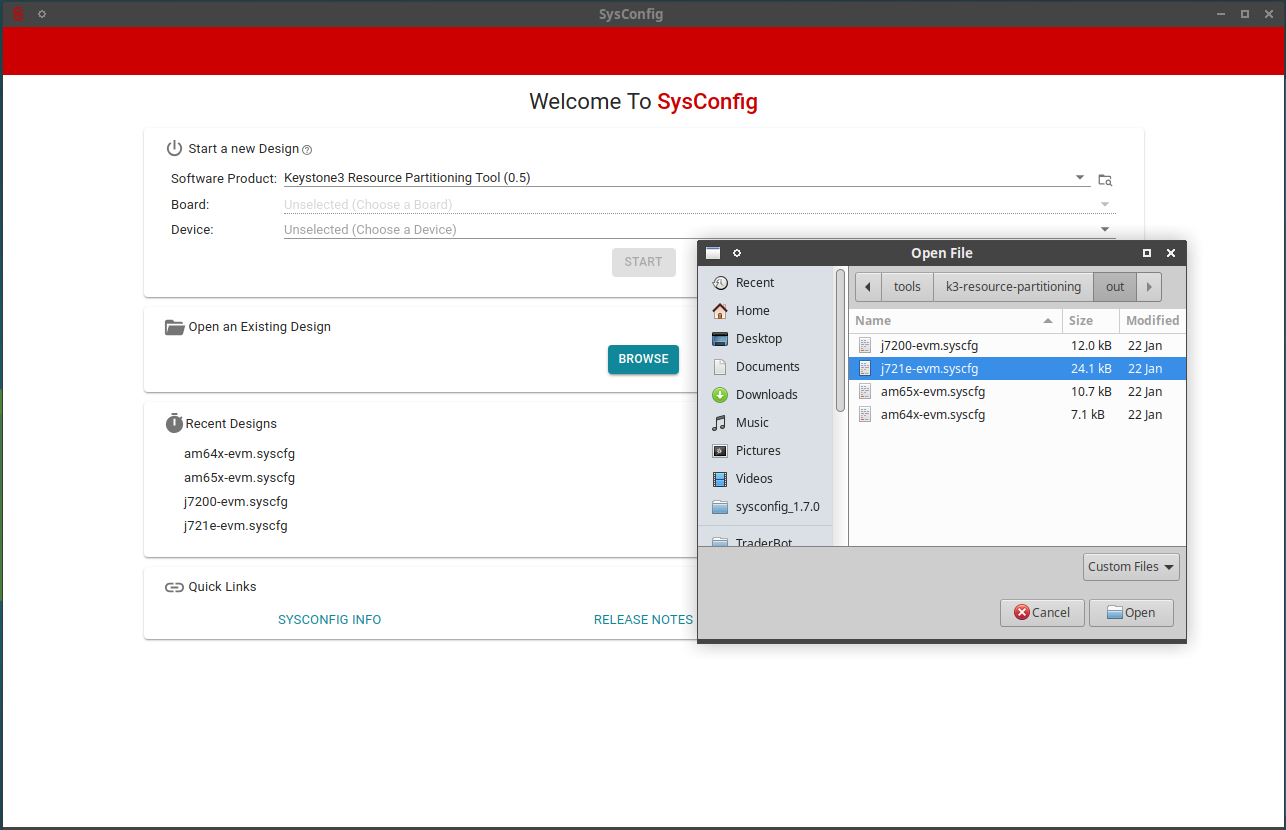Viewport: 1286px width, 830px height.
Task: Click the Cancel button in the Open File dialog
Action: coord(1042,612)
